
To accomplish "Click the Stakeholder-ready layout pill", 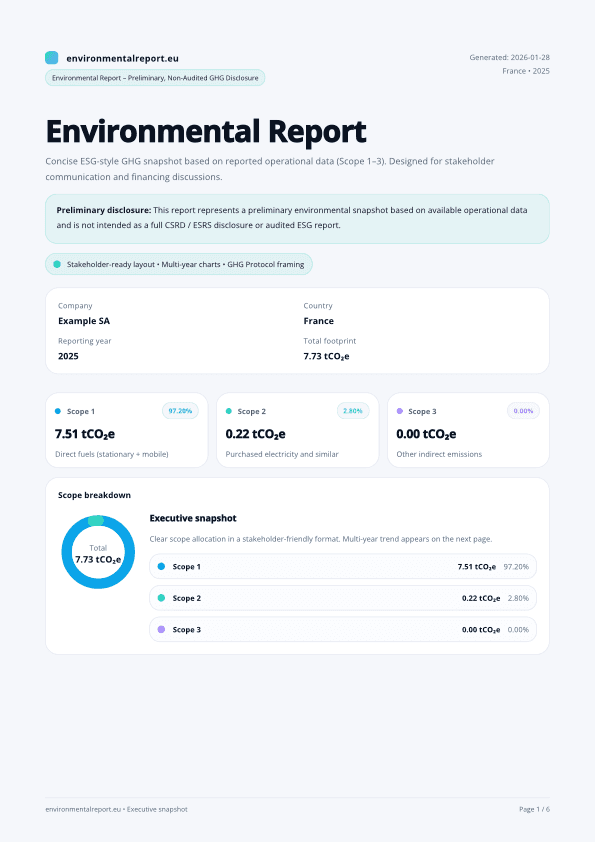I will pos(179,264).
